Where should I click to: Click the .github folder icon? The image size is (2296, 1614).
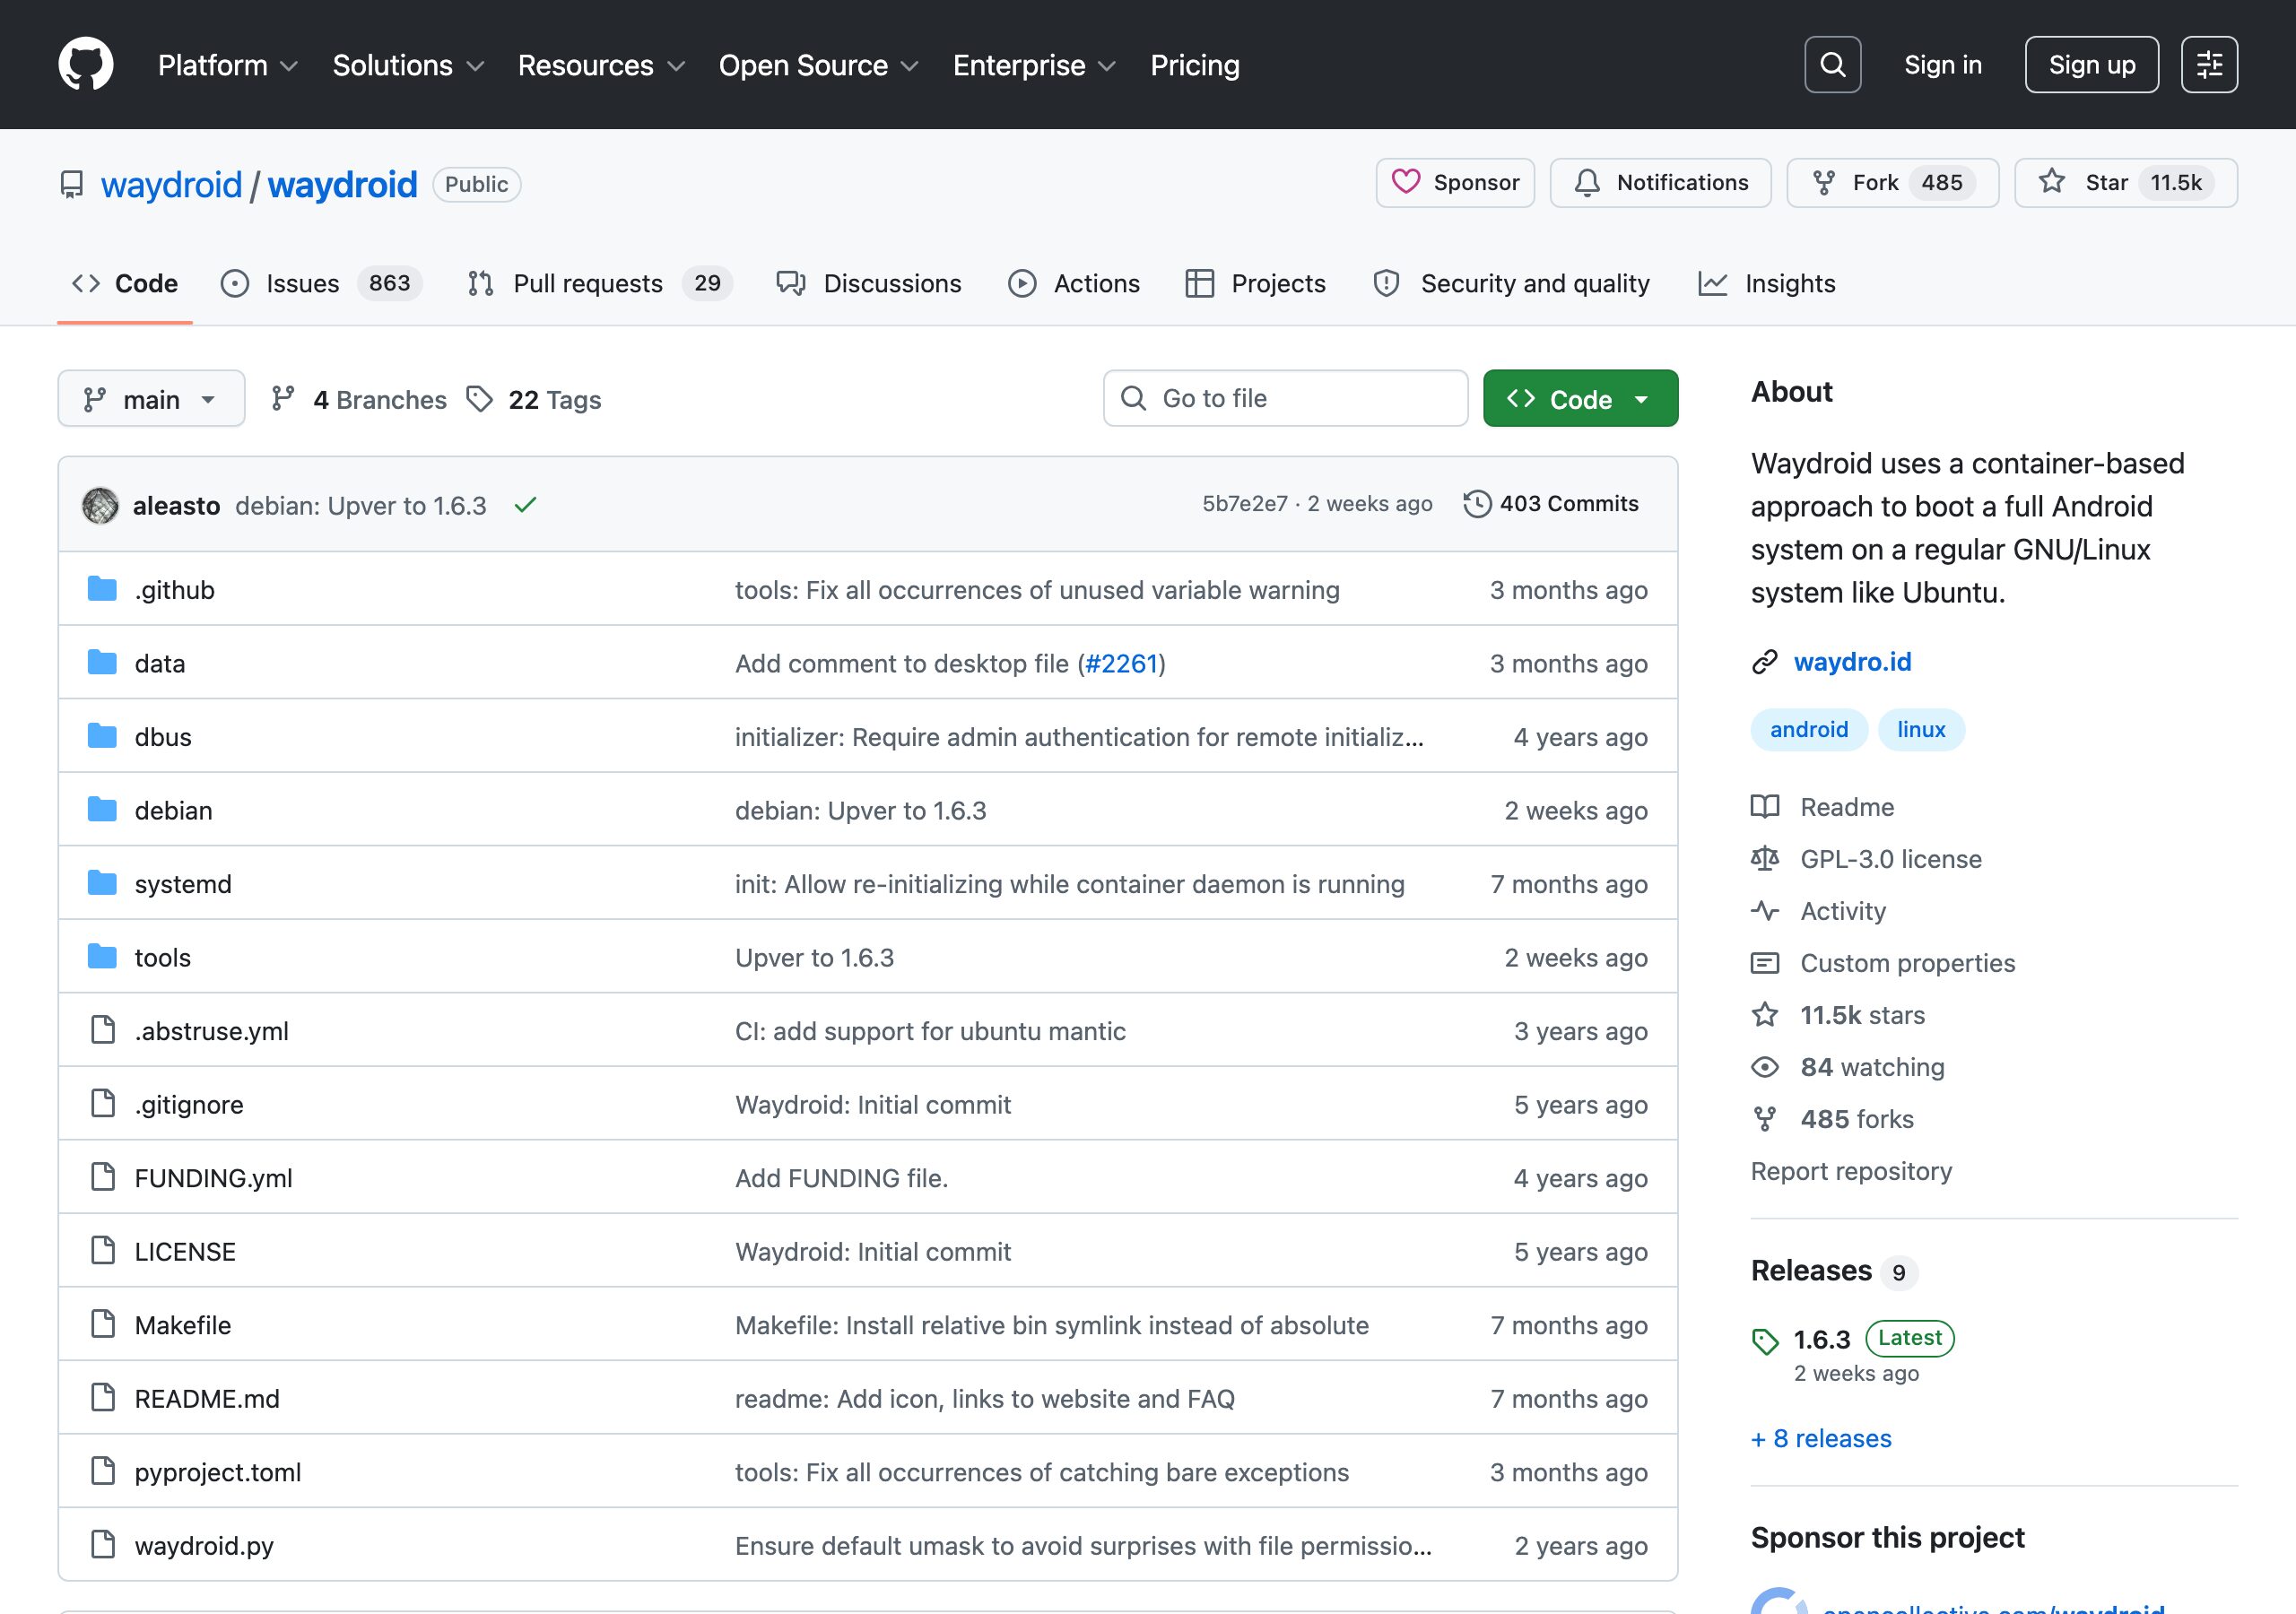[102, 589]
